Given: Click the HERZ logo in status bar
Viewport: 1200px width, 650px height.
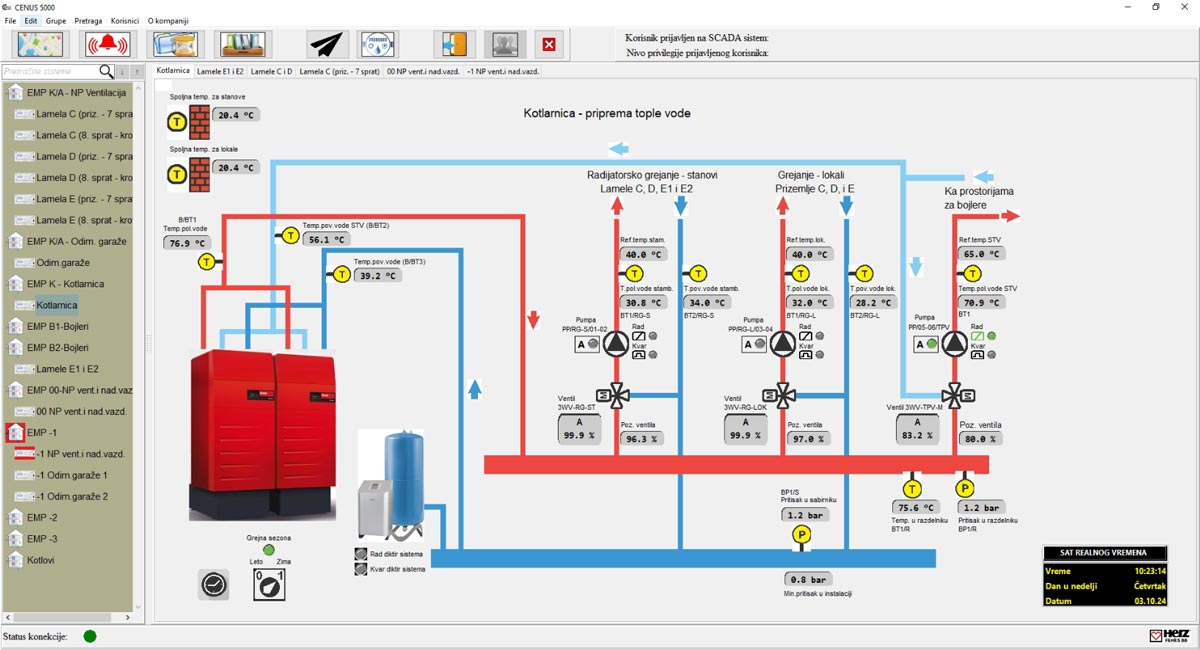Looking at the screenshot, I should pos(1171,635).
